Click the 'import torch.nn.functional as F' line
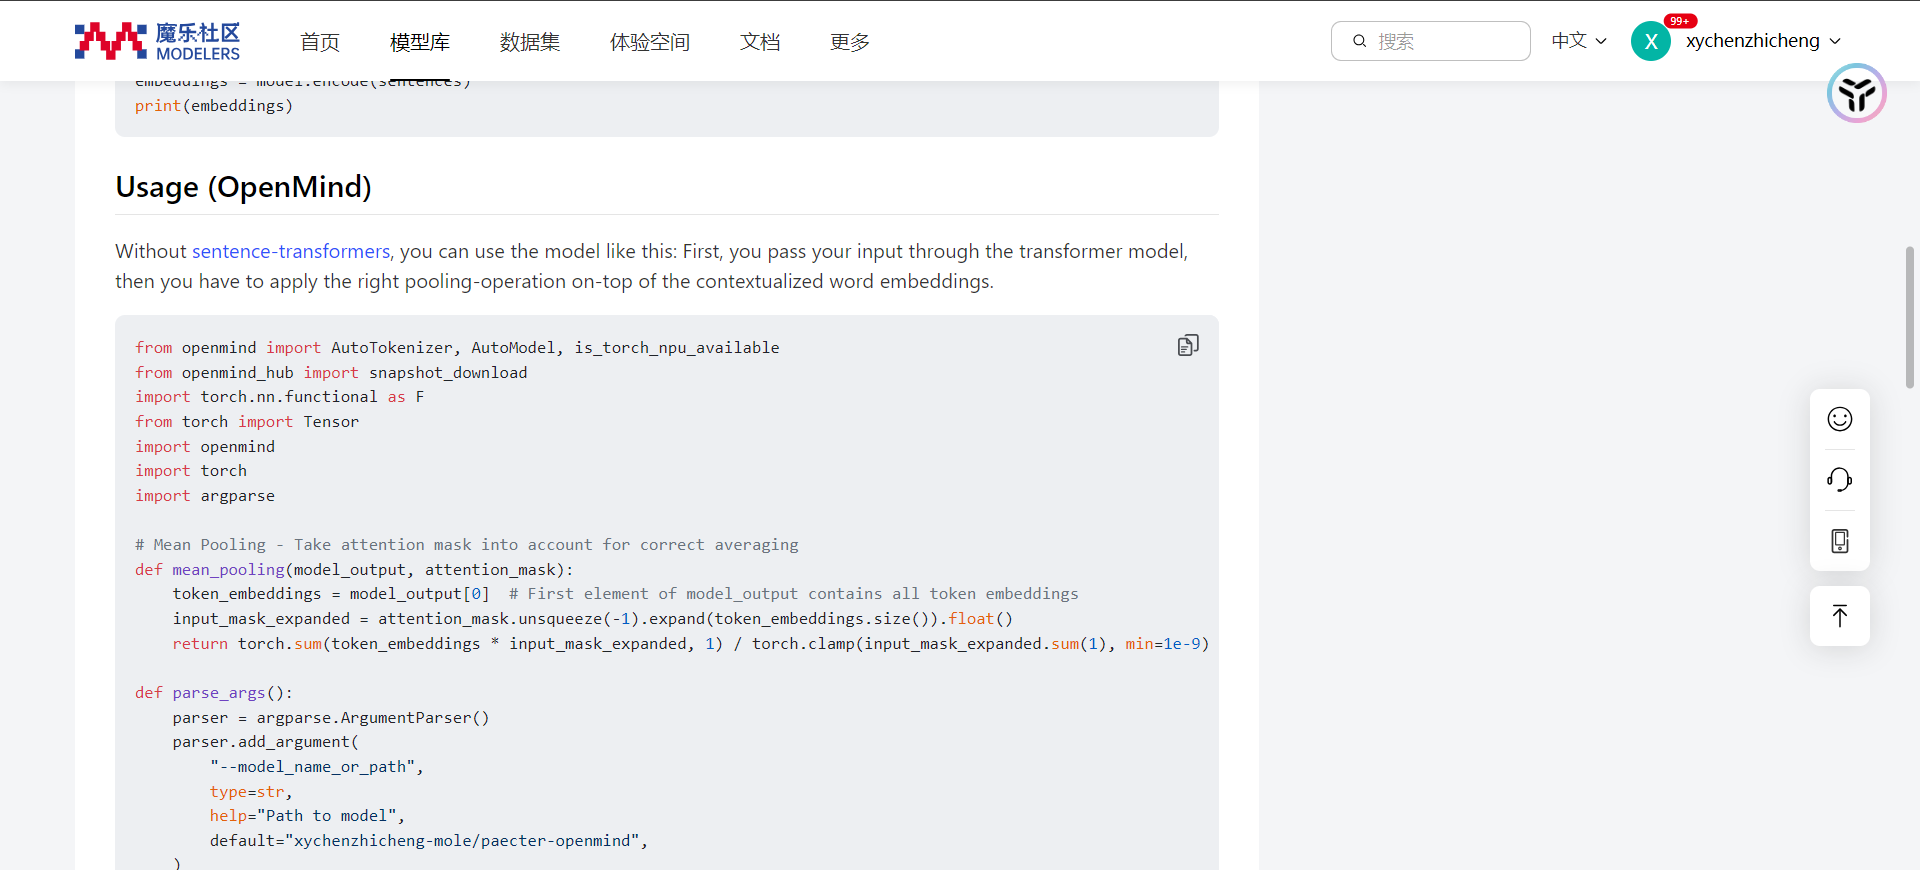 (280, 396)
